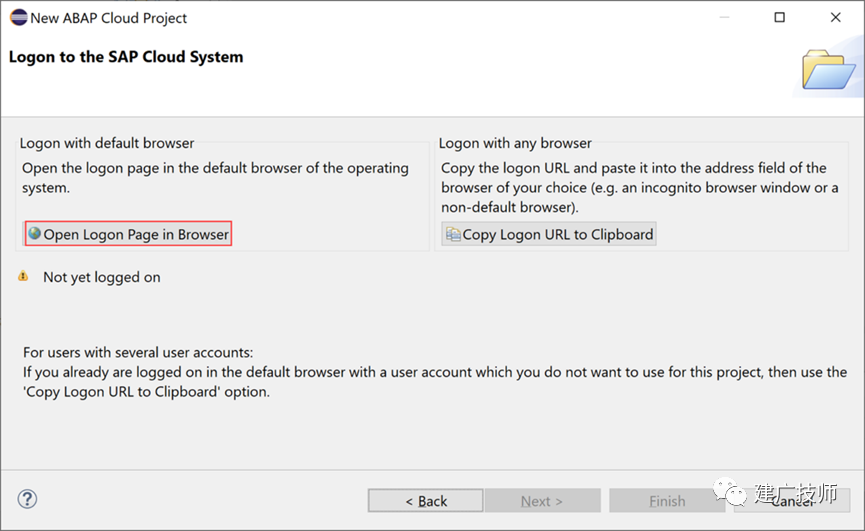
Task: Click the greyed-out Next button
Action: (x=542, y=501)
